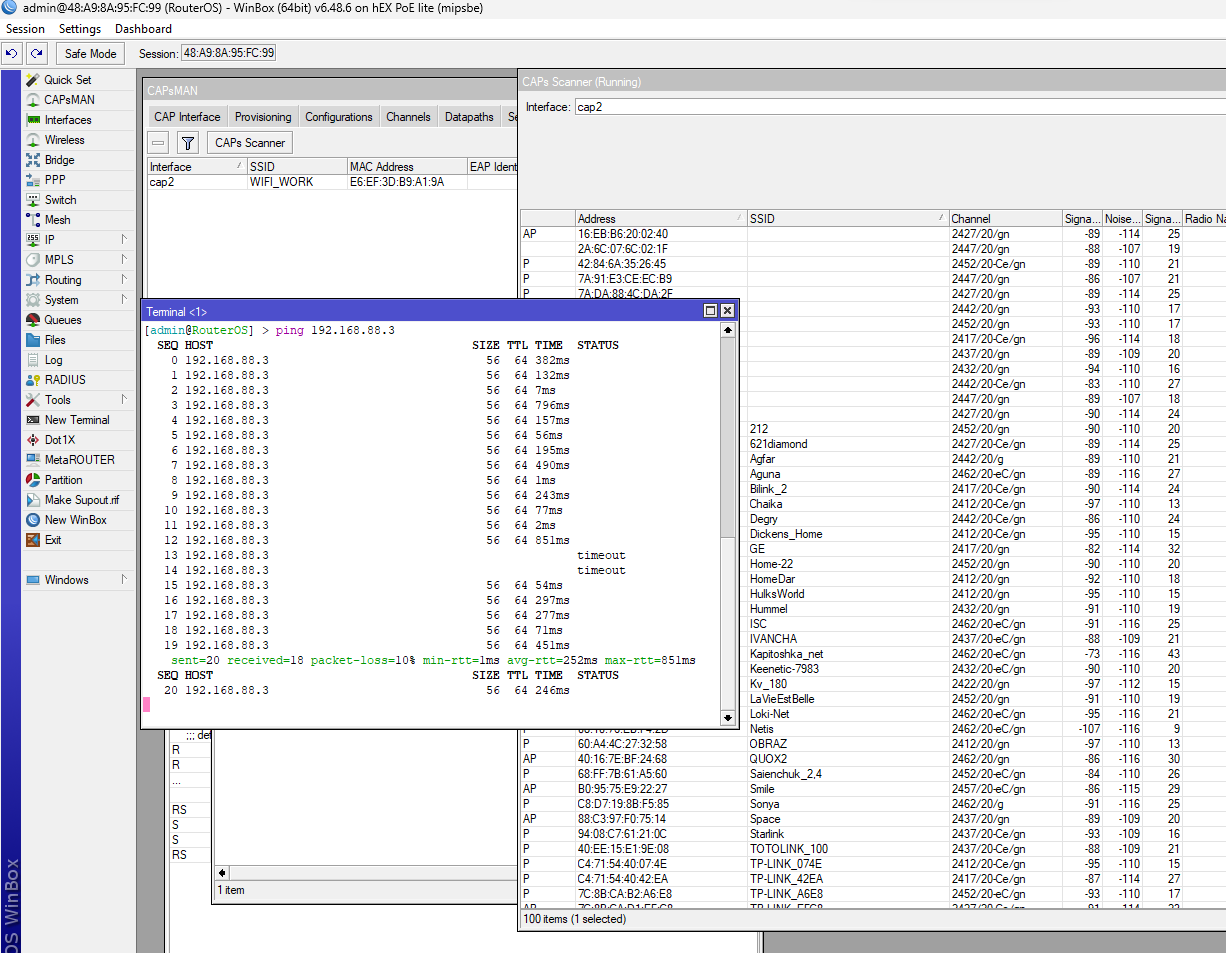
Task: Toggle the Safe Mode button
Action: (x=90, y=53)
